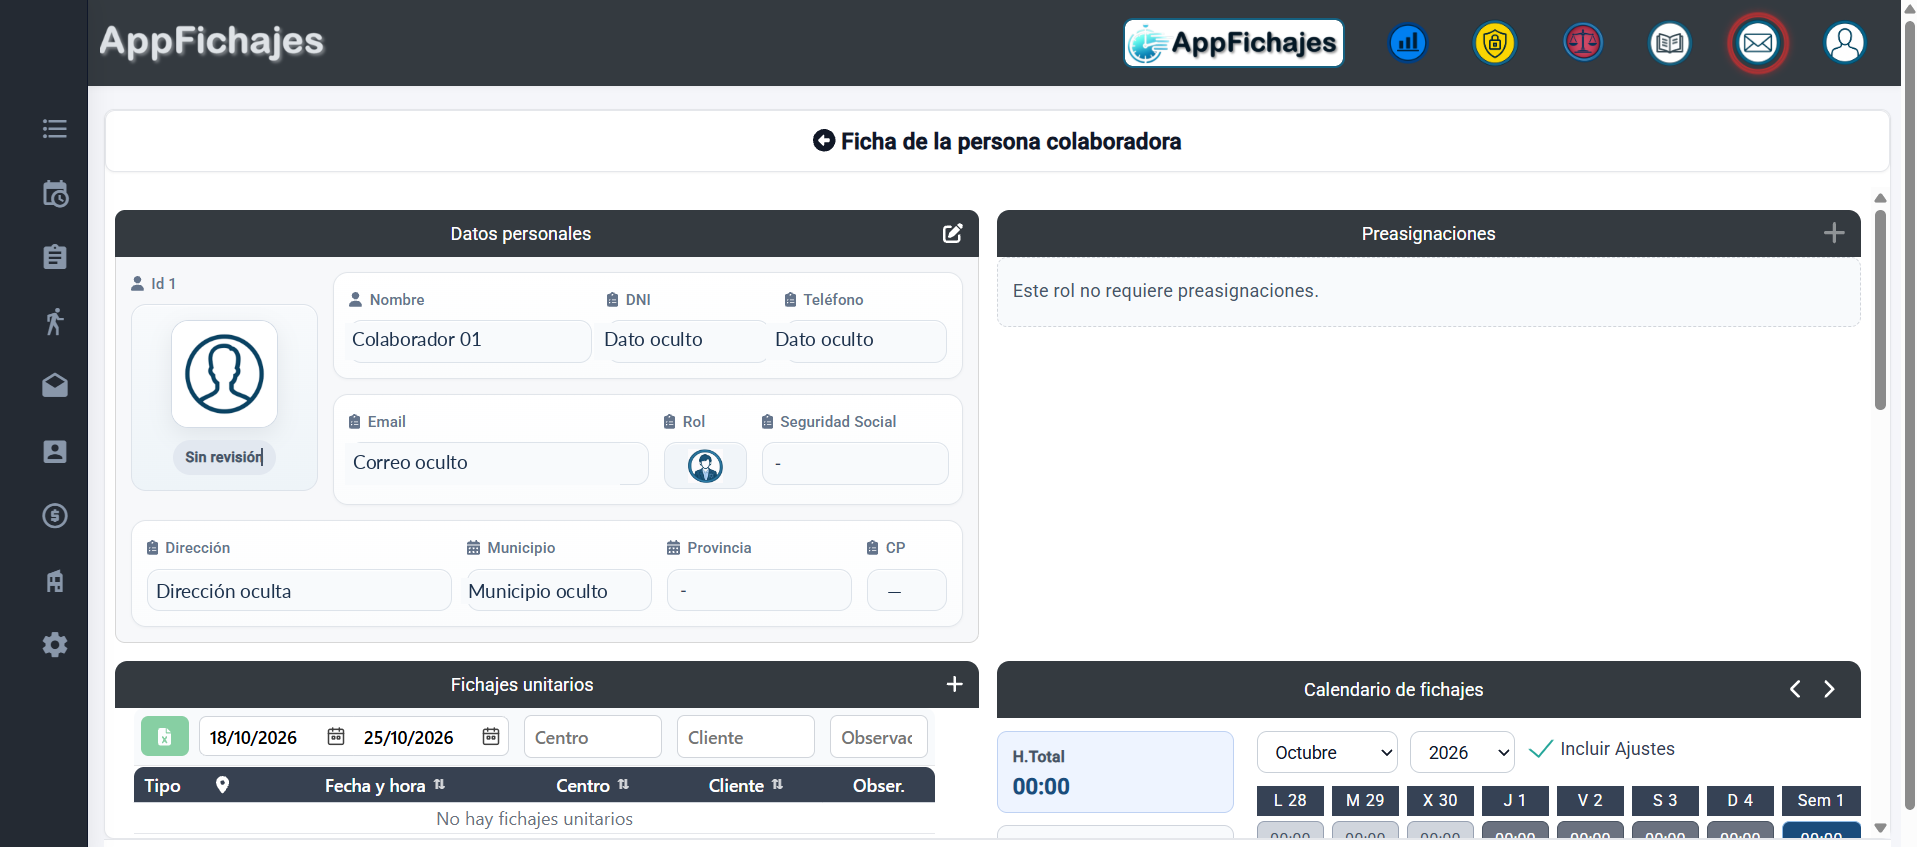The image size is (1917, 847).
Task: Add a preasignación with the plus icon
Action: [1834, 233]
